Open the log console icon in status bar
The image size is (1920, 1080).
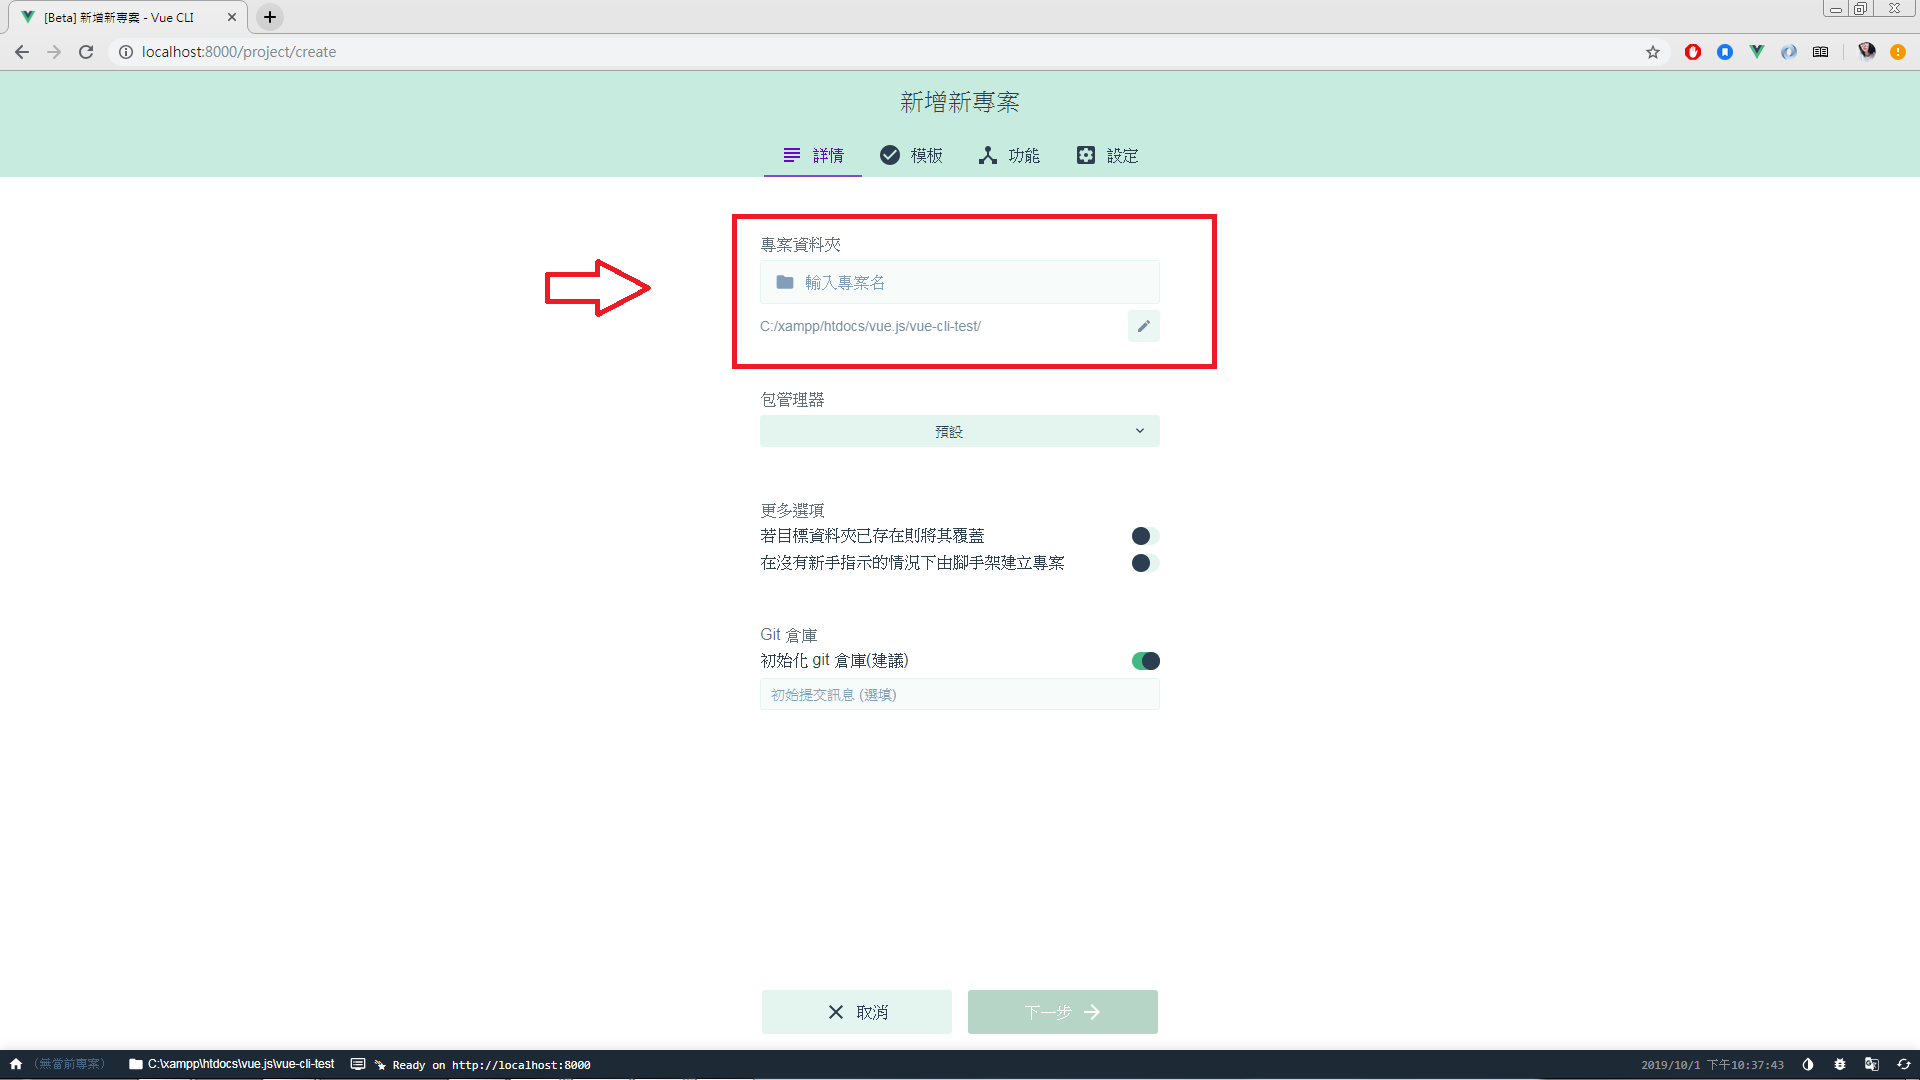click(358, 1064)
